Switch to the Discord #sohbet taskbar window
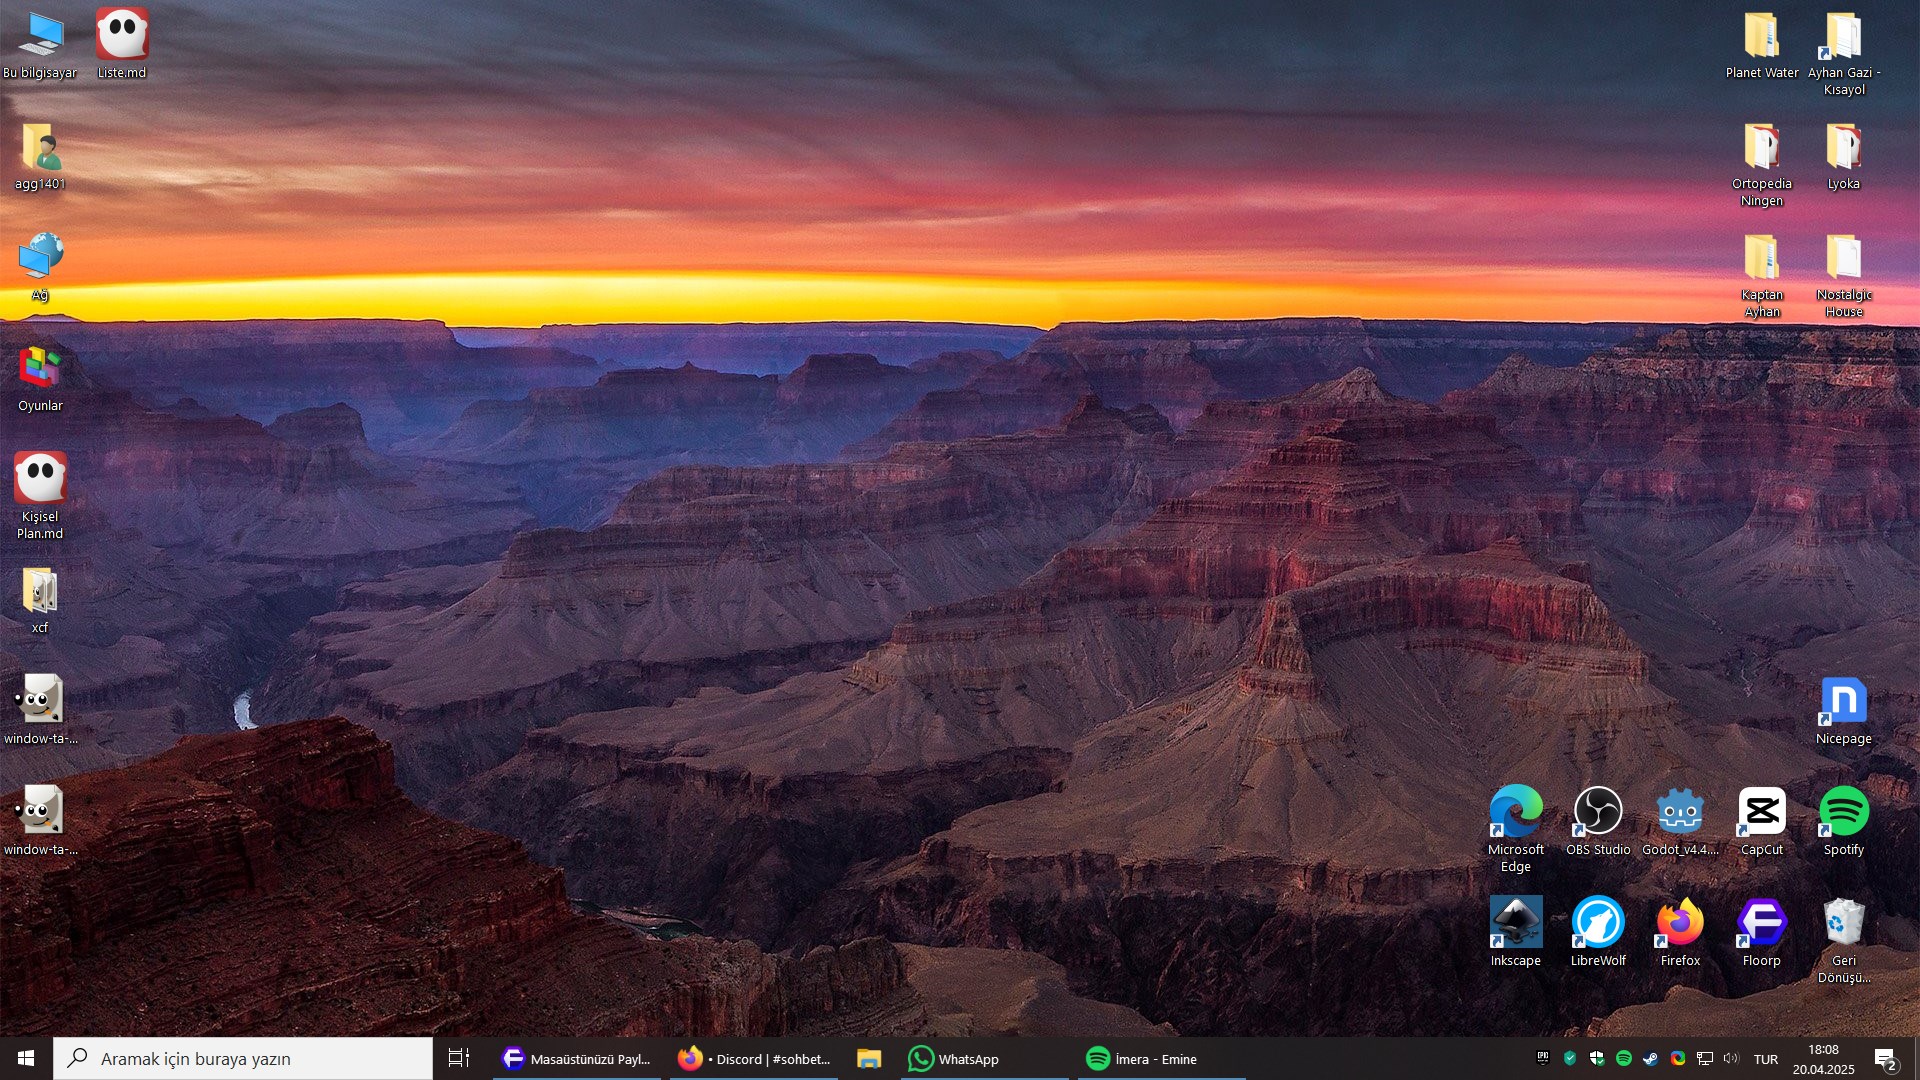This screenshot has width=1920, height=1080. click(x=755, y=1059)
